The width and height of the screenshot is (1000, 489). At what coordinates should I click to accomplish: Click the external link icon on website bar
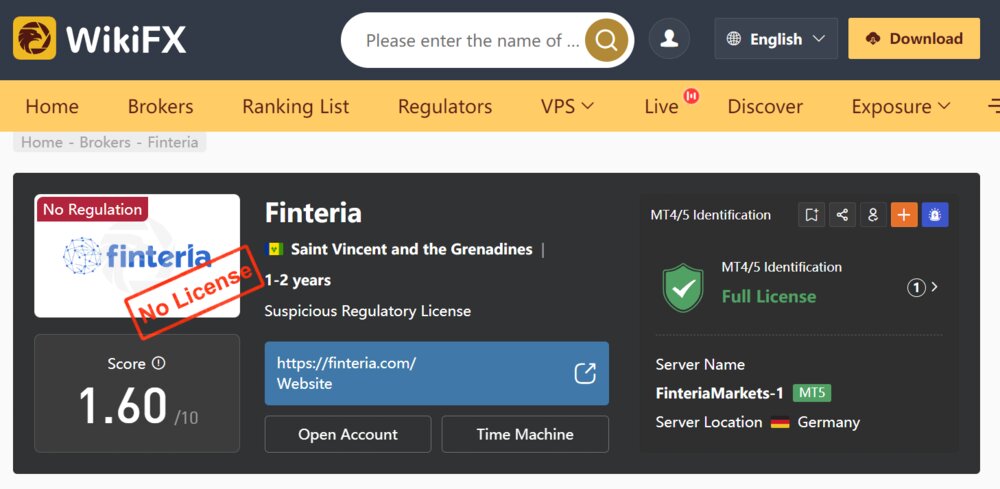click(585, 374)
